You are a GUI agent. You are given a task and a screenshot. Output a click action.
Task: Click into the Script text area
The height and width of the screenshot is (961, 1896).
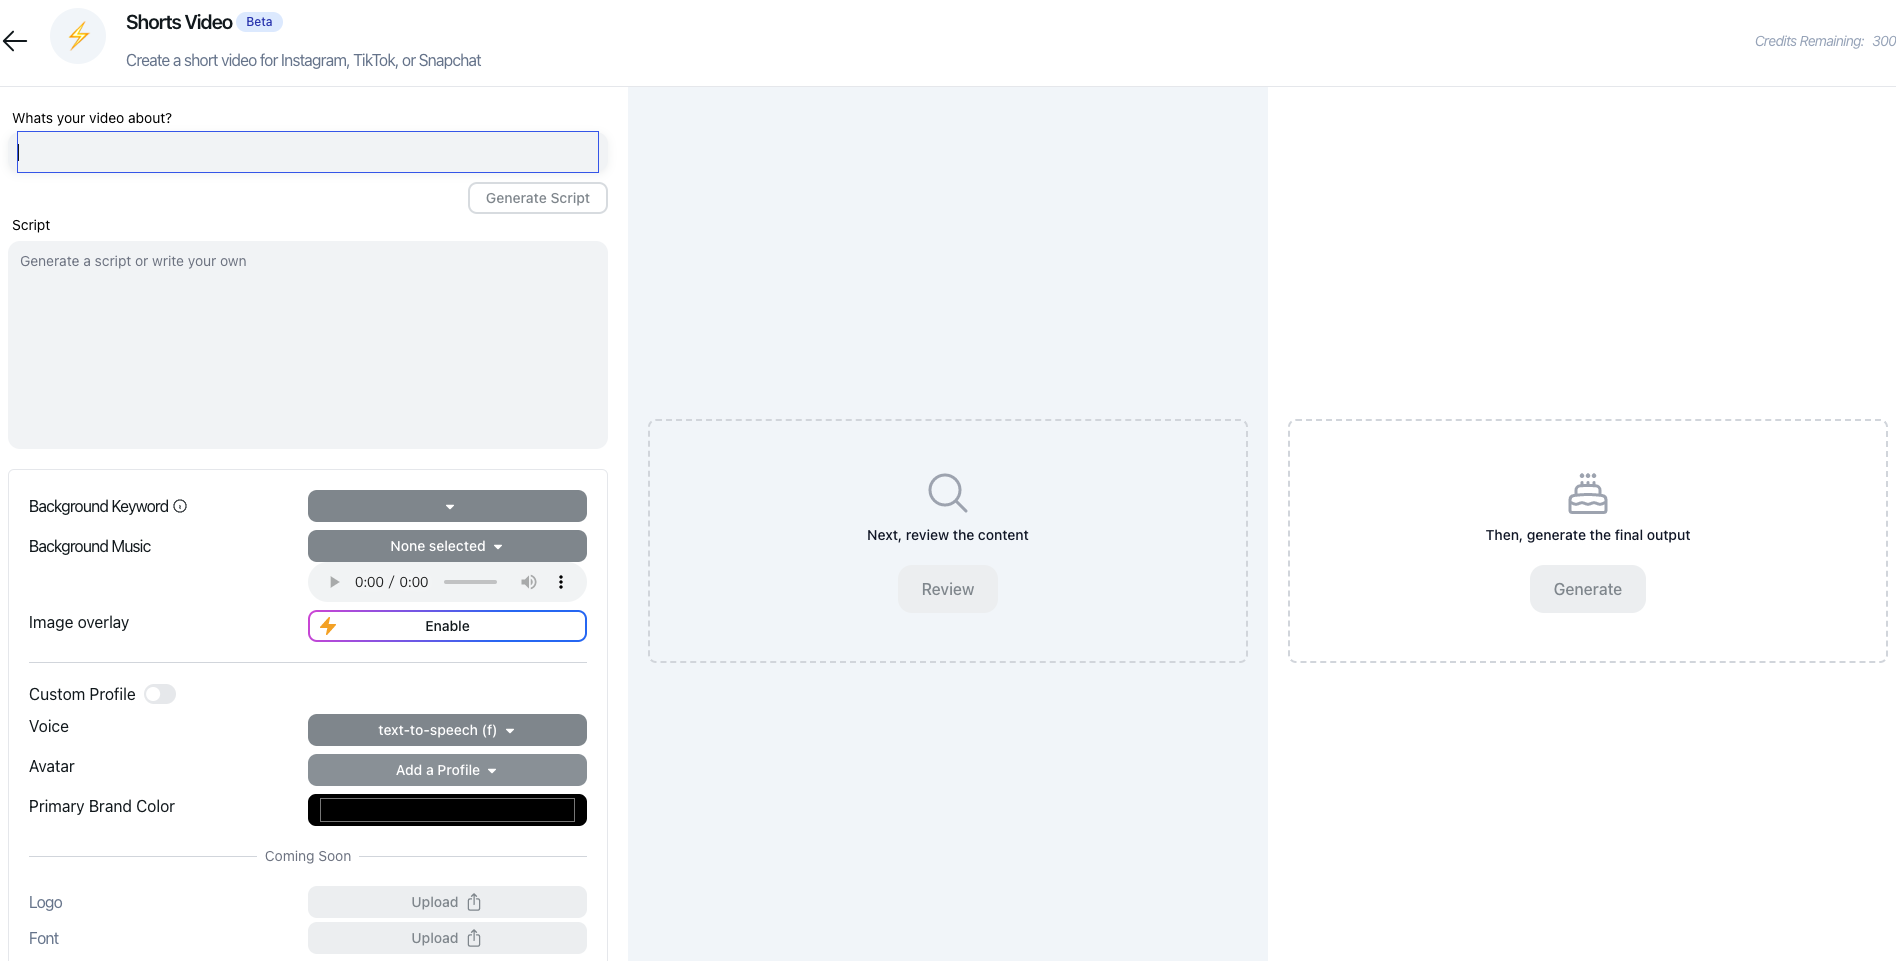(308, 345)
